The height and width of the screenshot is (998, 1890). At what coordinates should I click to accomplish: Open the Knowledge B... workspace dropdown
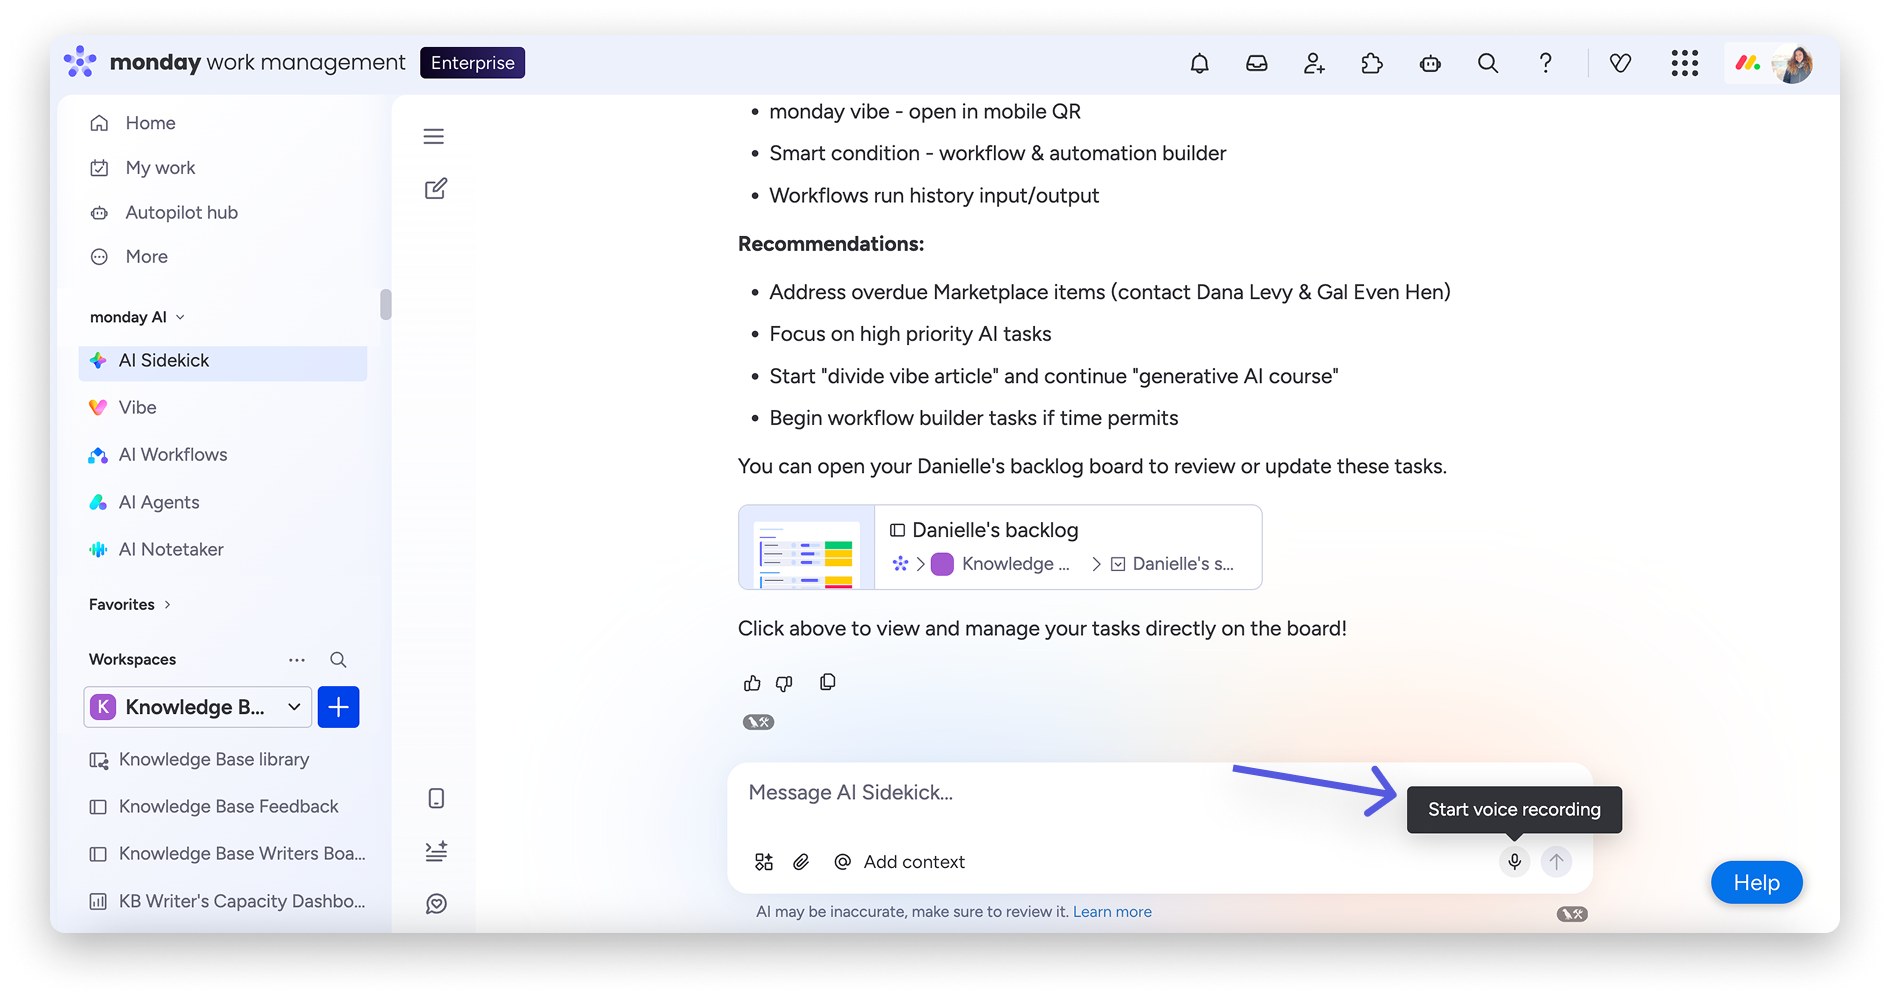pos(198,707)
